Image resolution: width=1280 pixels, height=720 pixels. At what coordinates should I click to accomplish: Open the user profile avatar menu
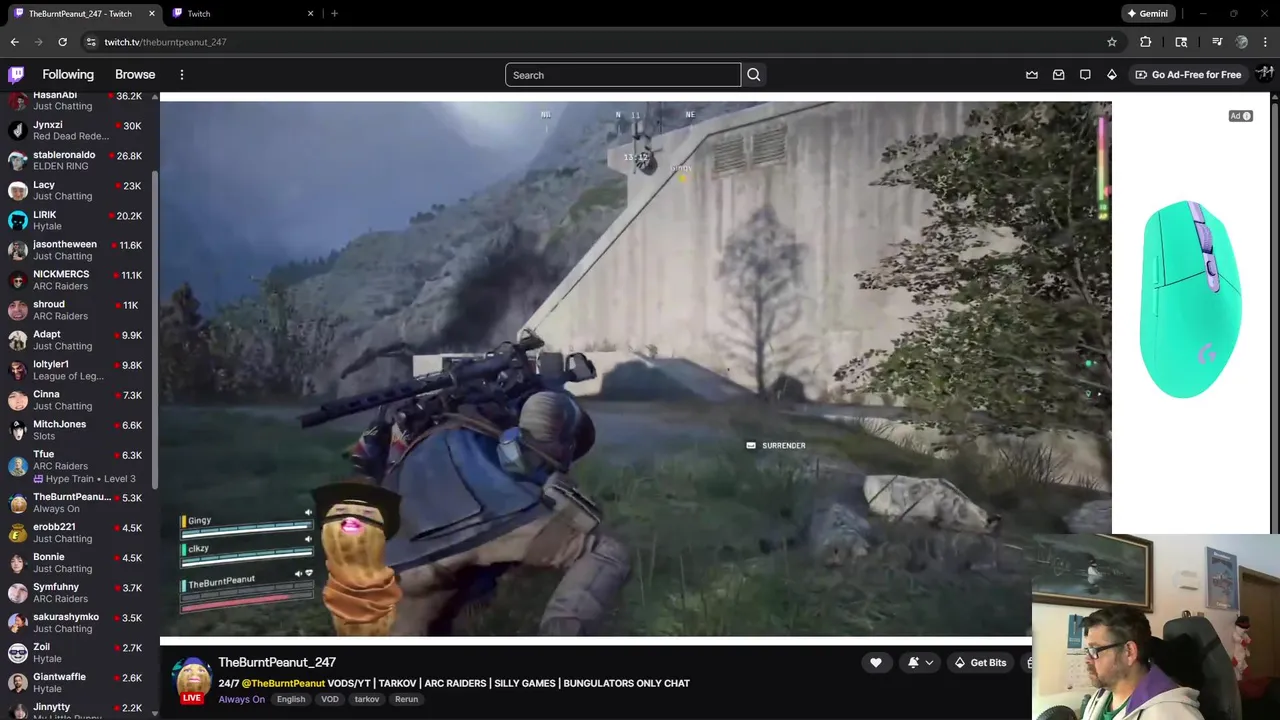click(x=1264, y=74)
